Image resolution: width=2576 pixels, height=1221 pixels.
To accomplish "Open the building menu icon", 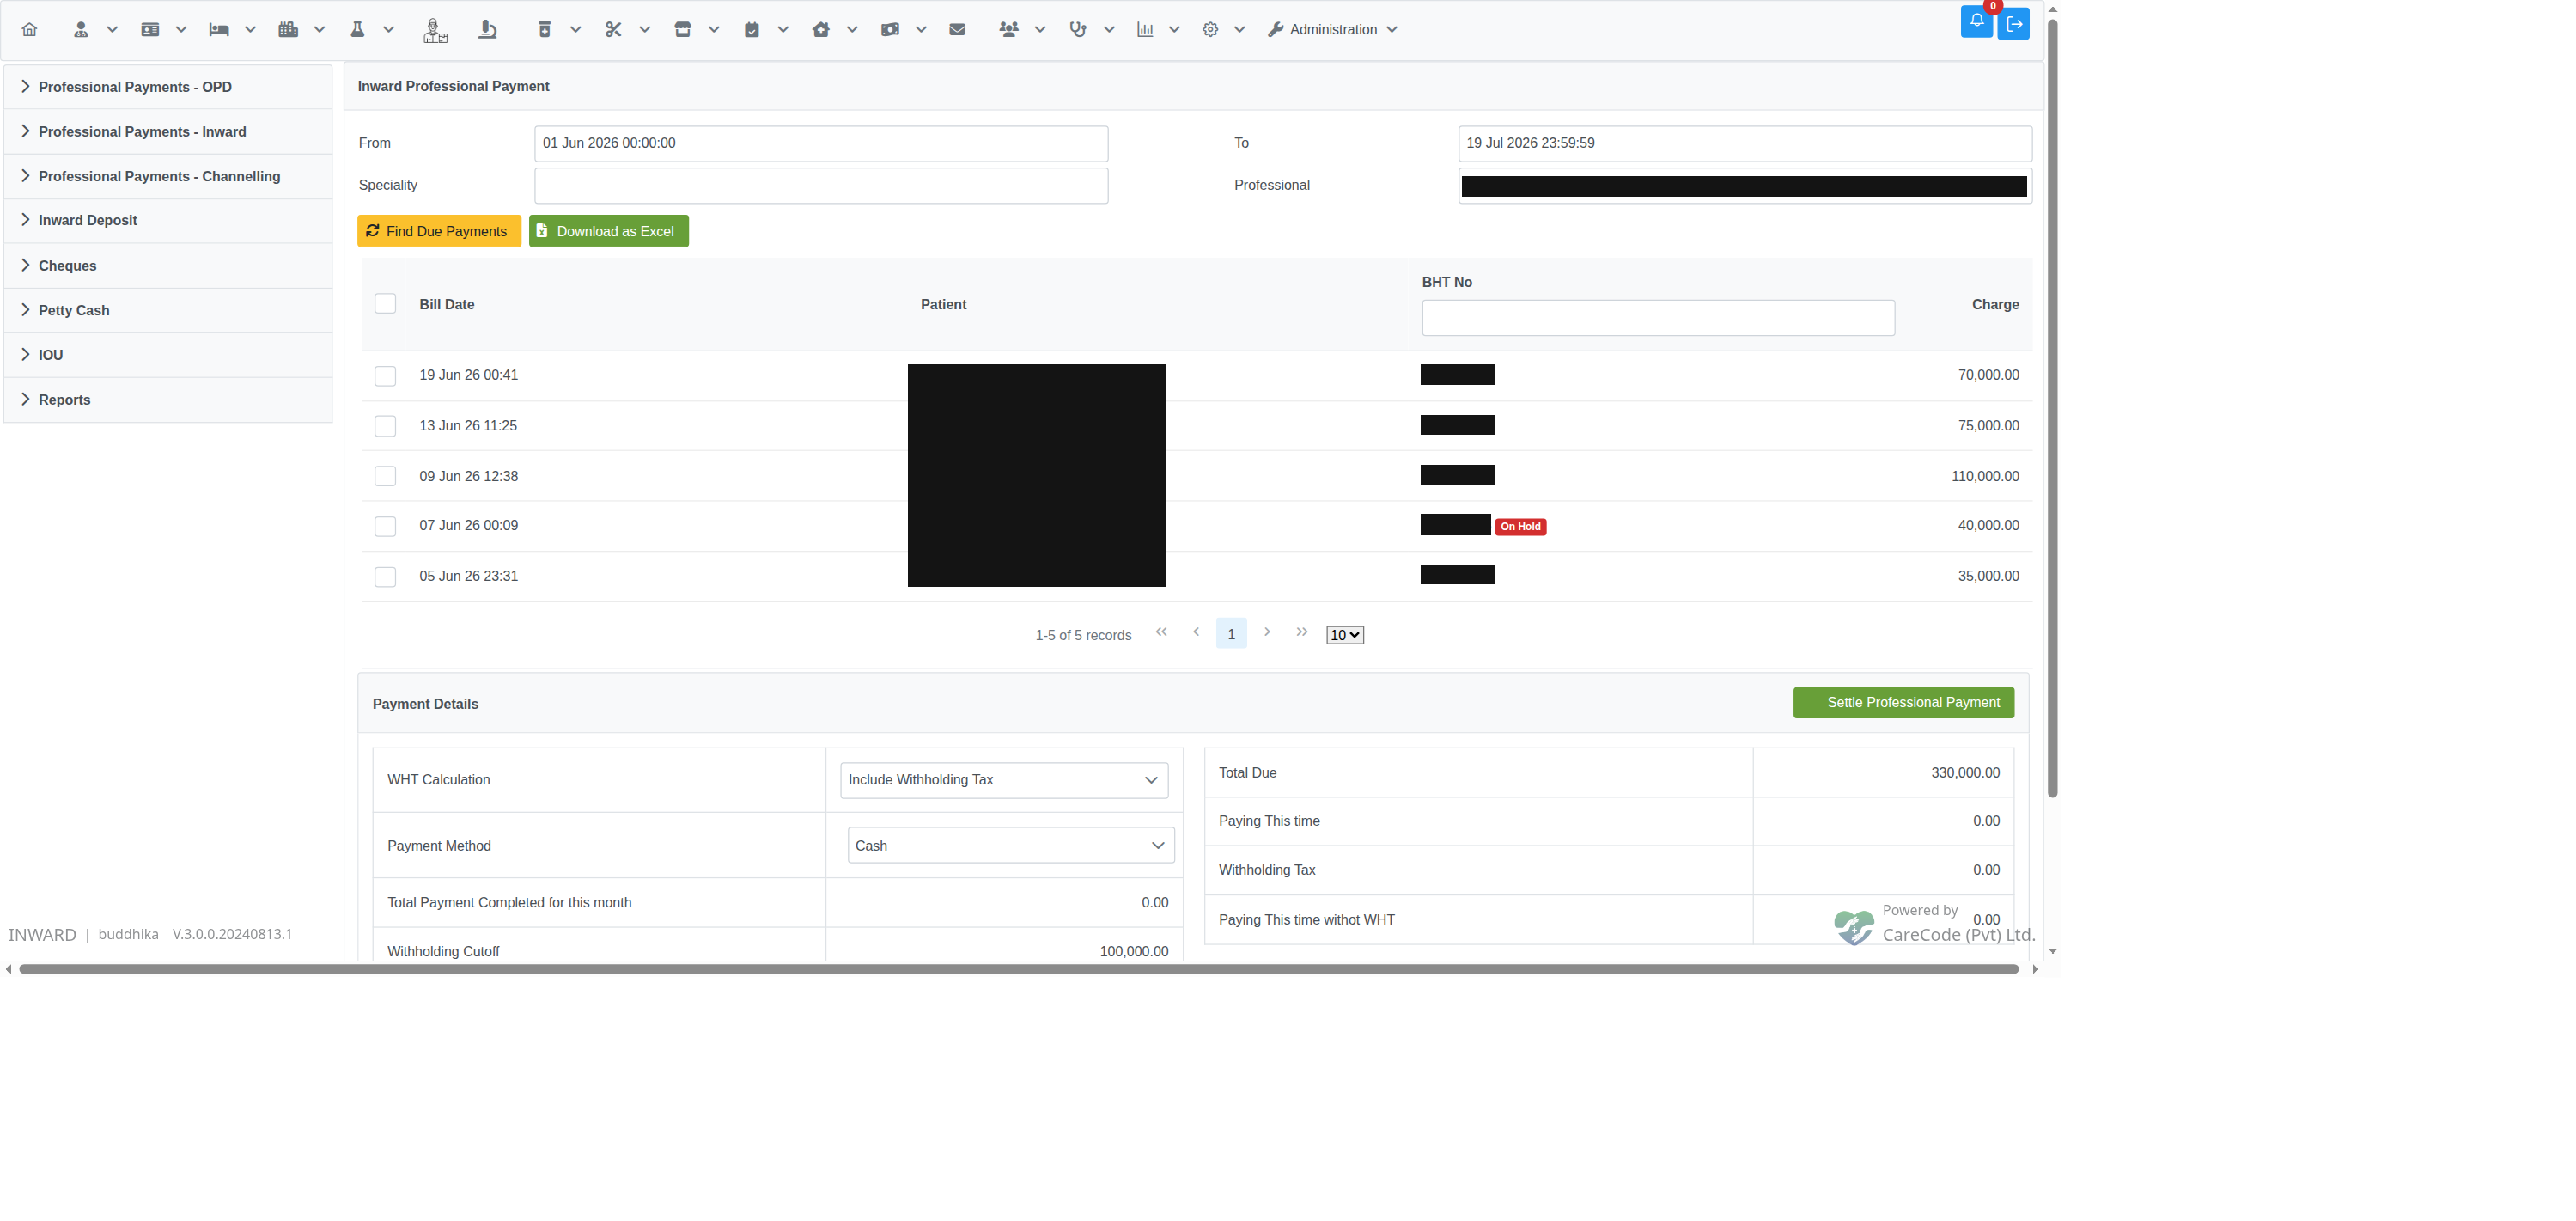I will (288, 29).
